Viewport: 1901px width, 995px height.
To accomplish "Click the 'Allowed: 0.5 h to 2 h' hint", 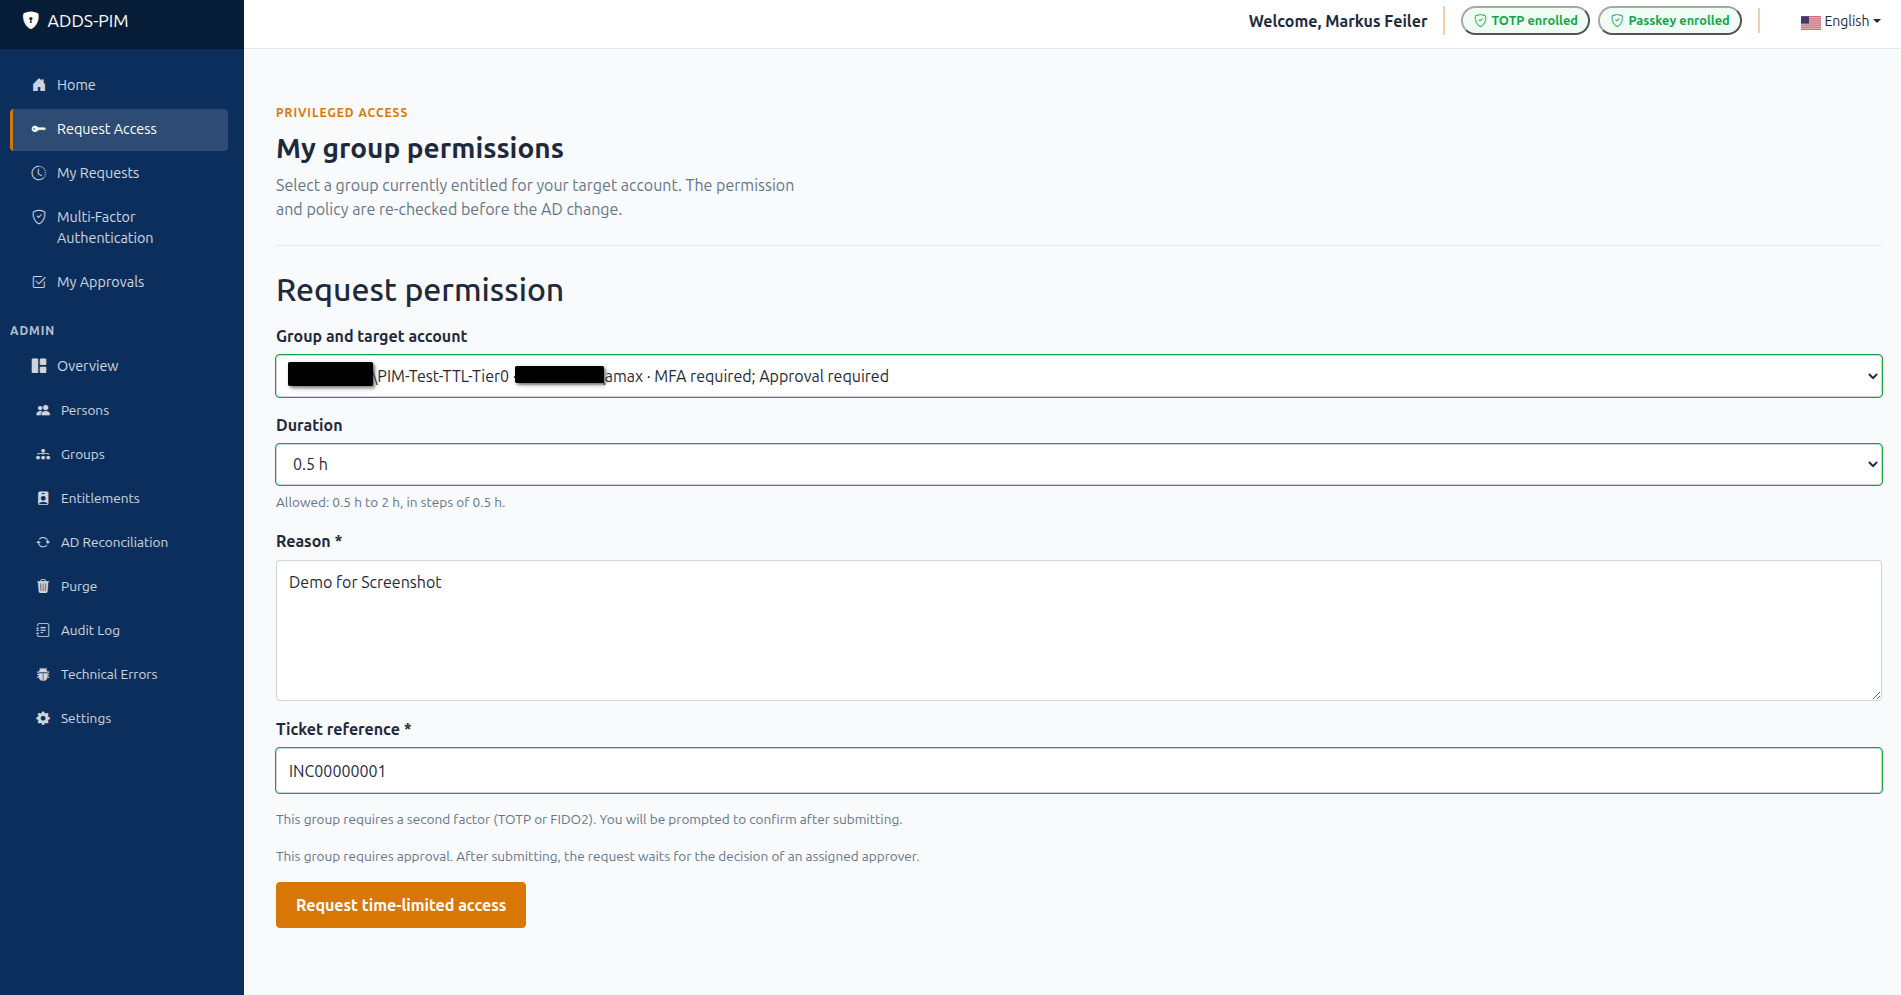I will (x=390, y=502).
